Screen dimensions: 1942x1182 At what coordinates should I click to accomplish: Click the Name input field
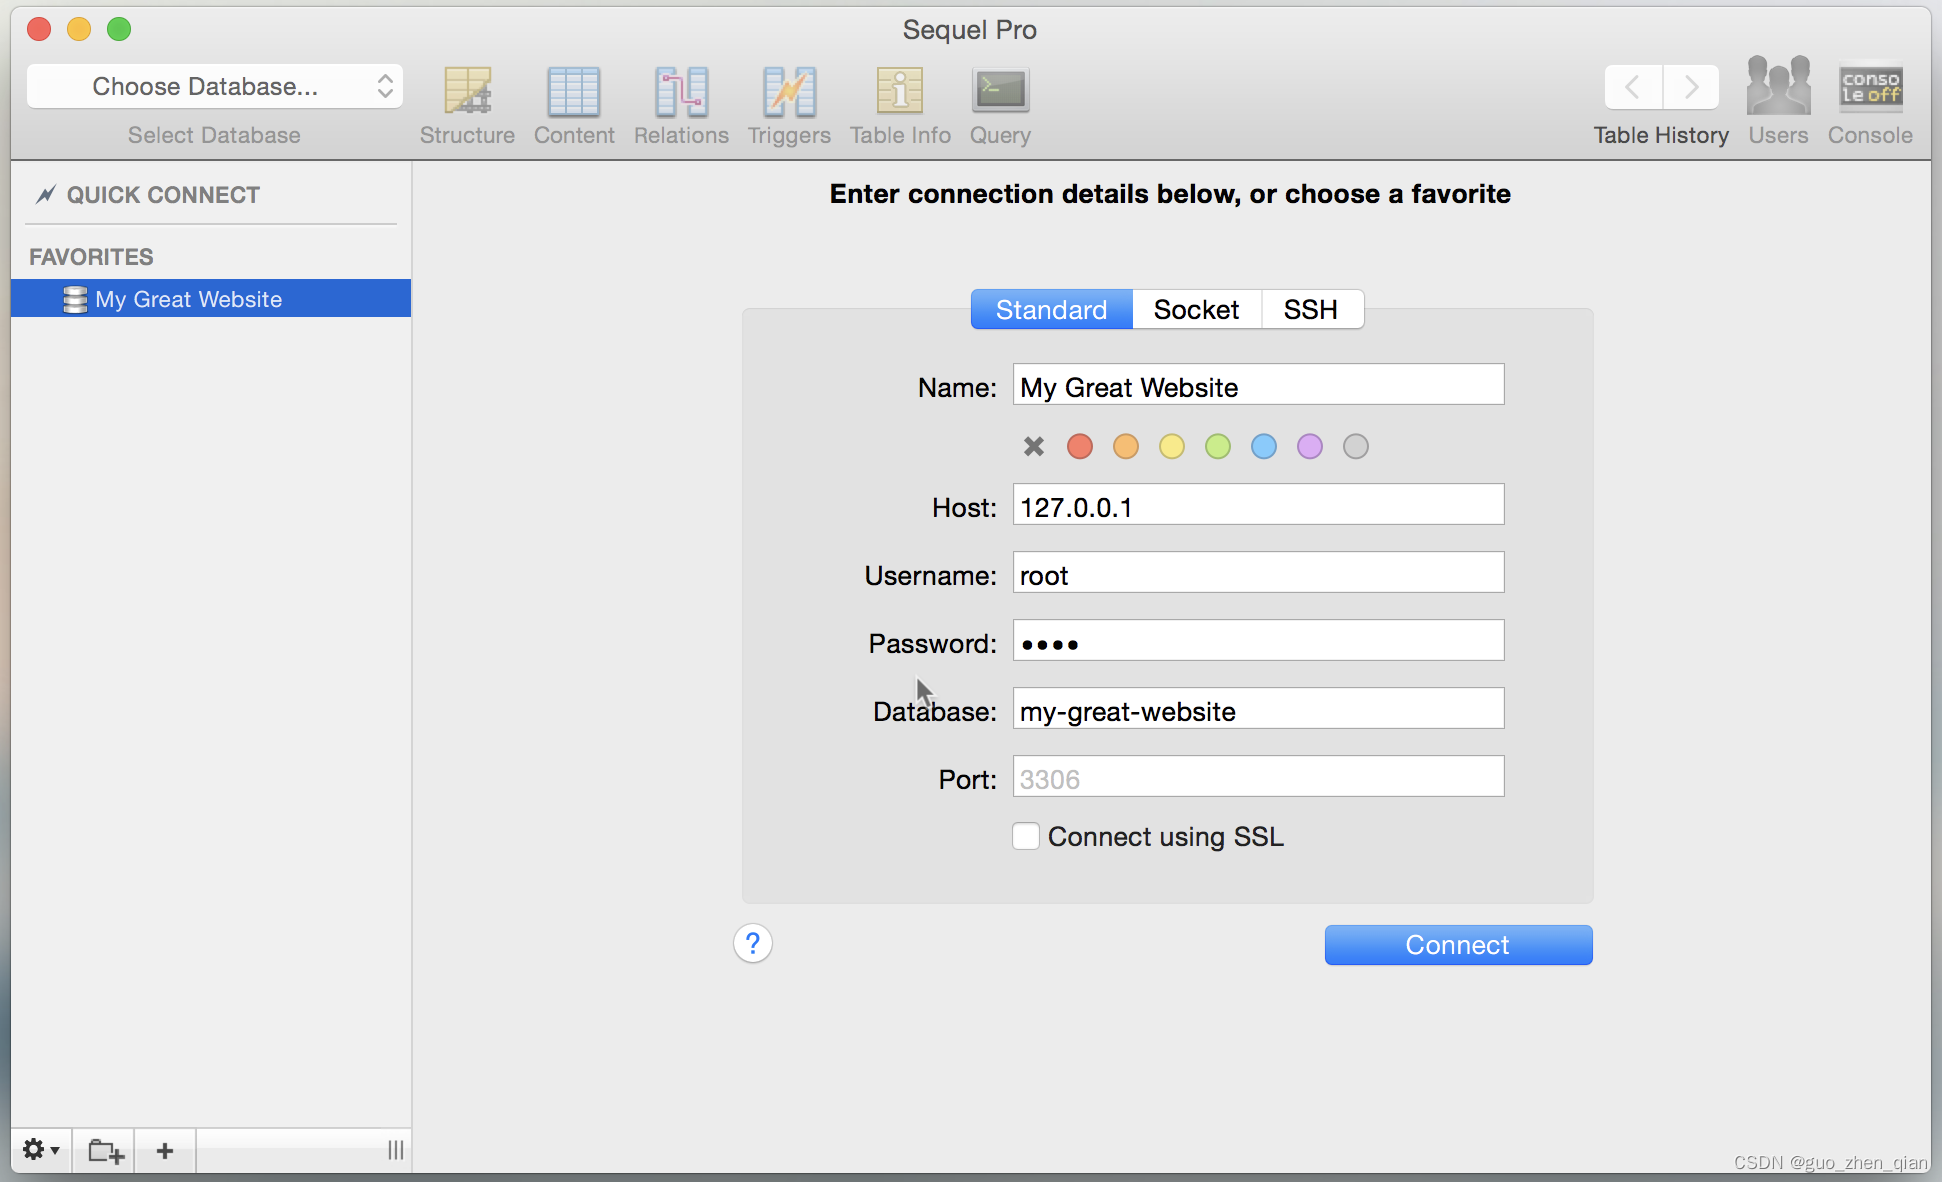[x=1258, y=385]
